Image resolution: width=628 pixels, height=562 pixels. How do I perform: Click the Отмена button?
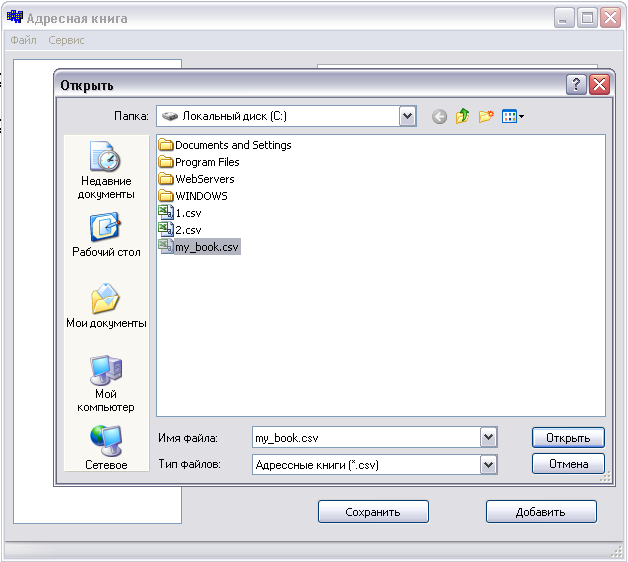click(x=568, y=463)
